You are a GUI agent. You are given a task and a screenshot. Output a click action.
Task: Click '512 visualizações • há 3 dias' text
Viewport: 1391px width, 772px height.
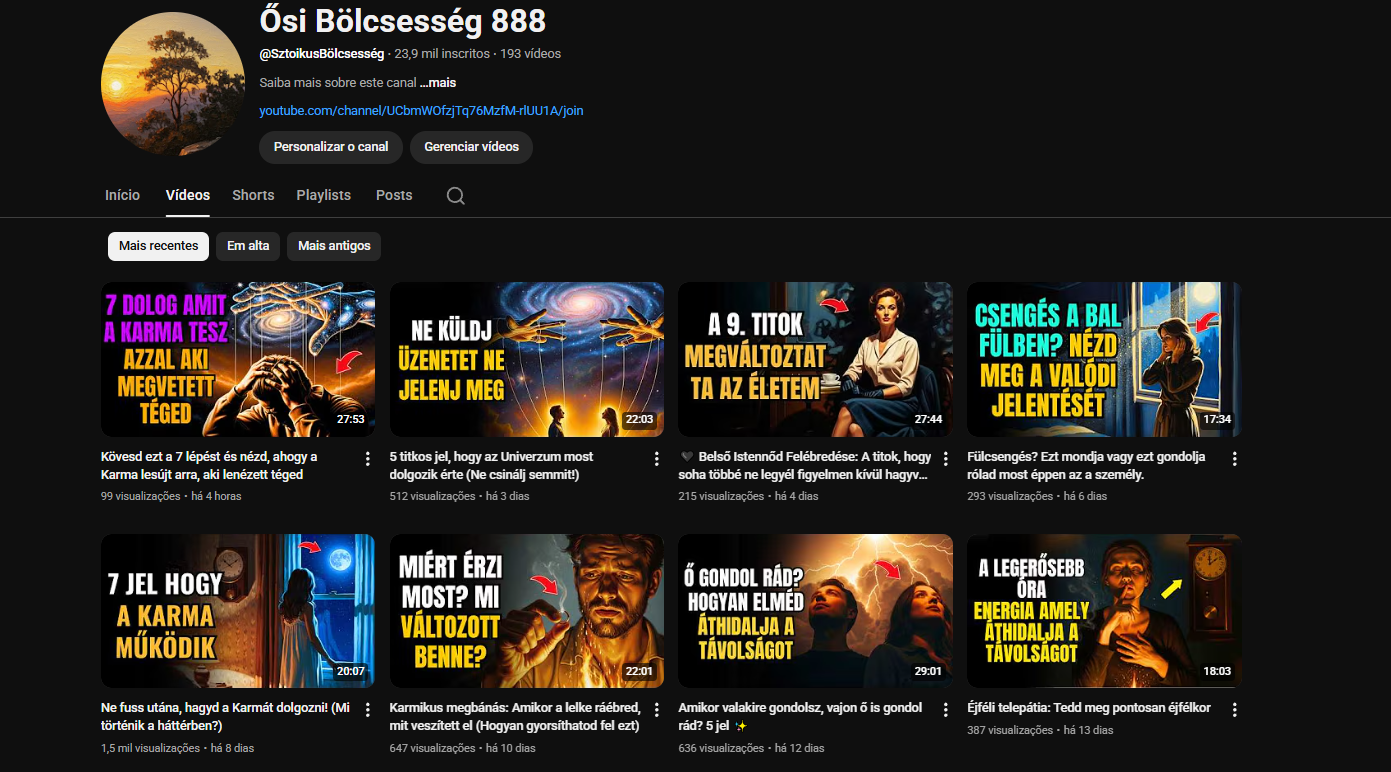click(459, 496)
